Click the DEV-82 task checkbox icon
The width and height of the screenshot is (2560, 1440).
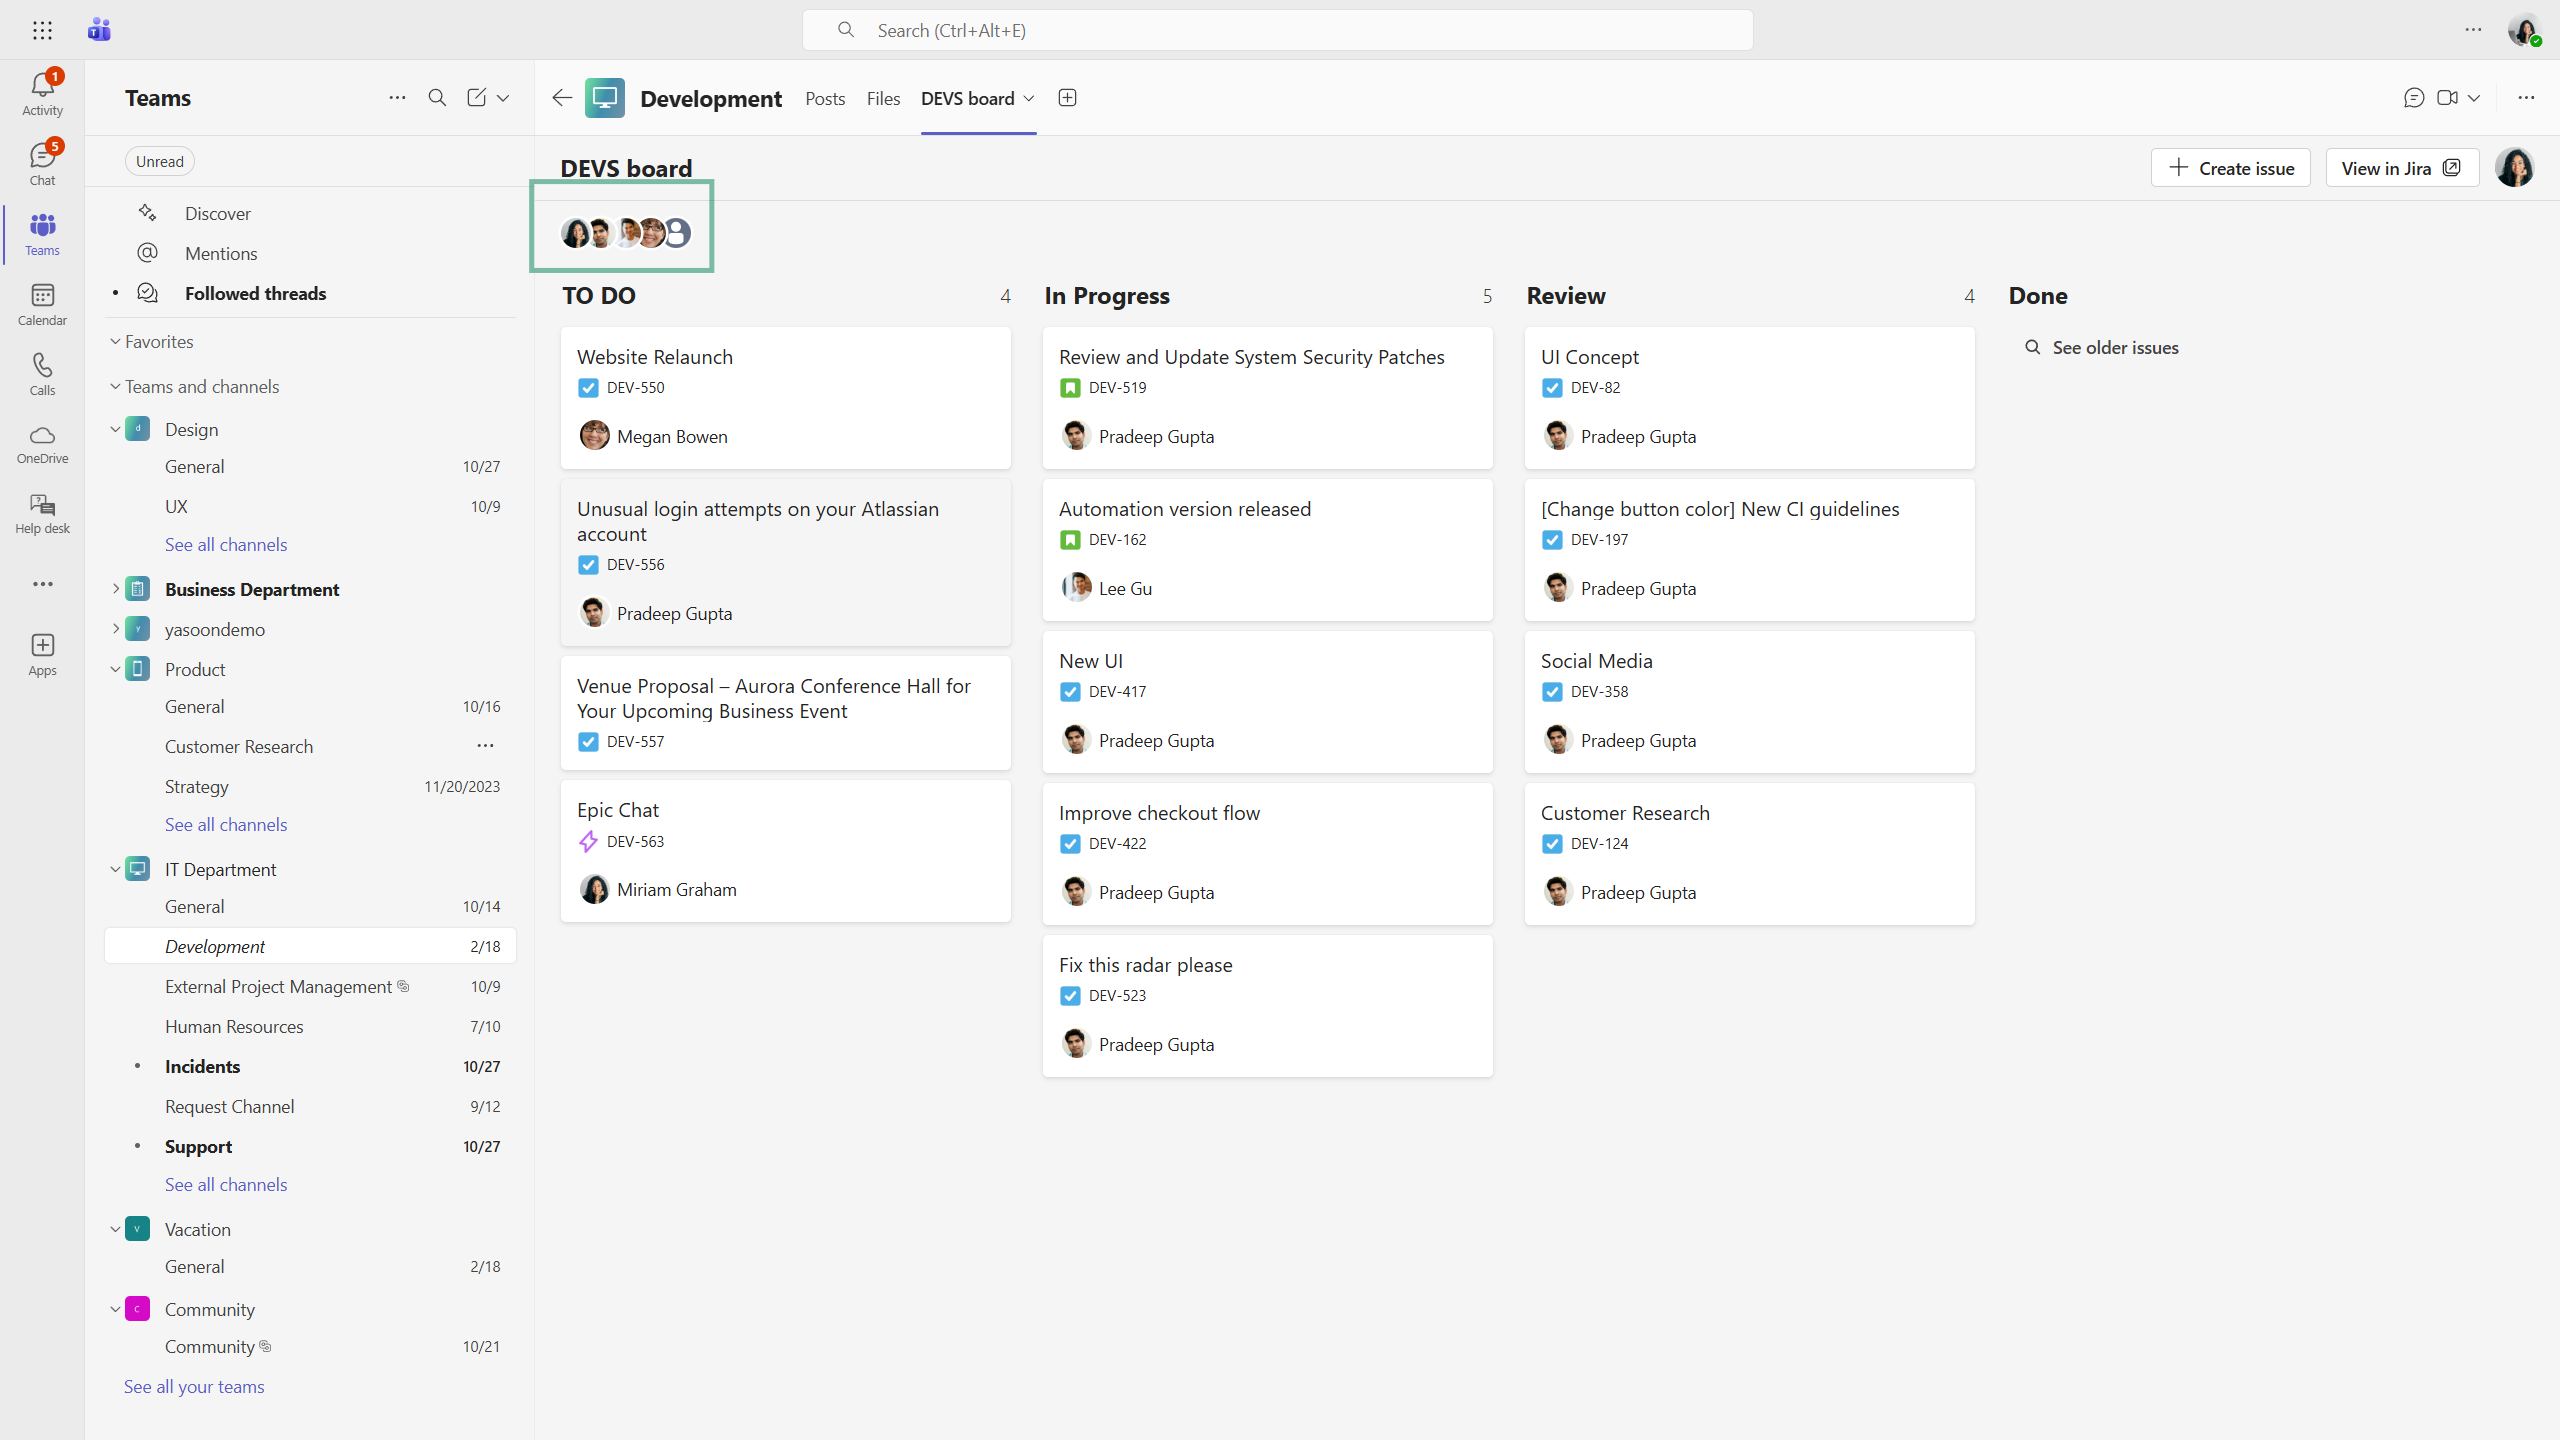(x=1552, y=388)
